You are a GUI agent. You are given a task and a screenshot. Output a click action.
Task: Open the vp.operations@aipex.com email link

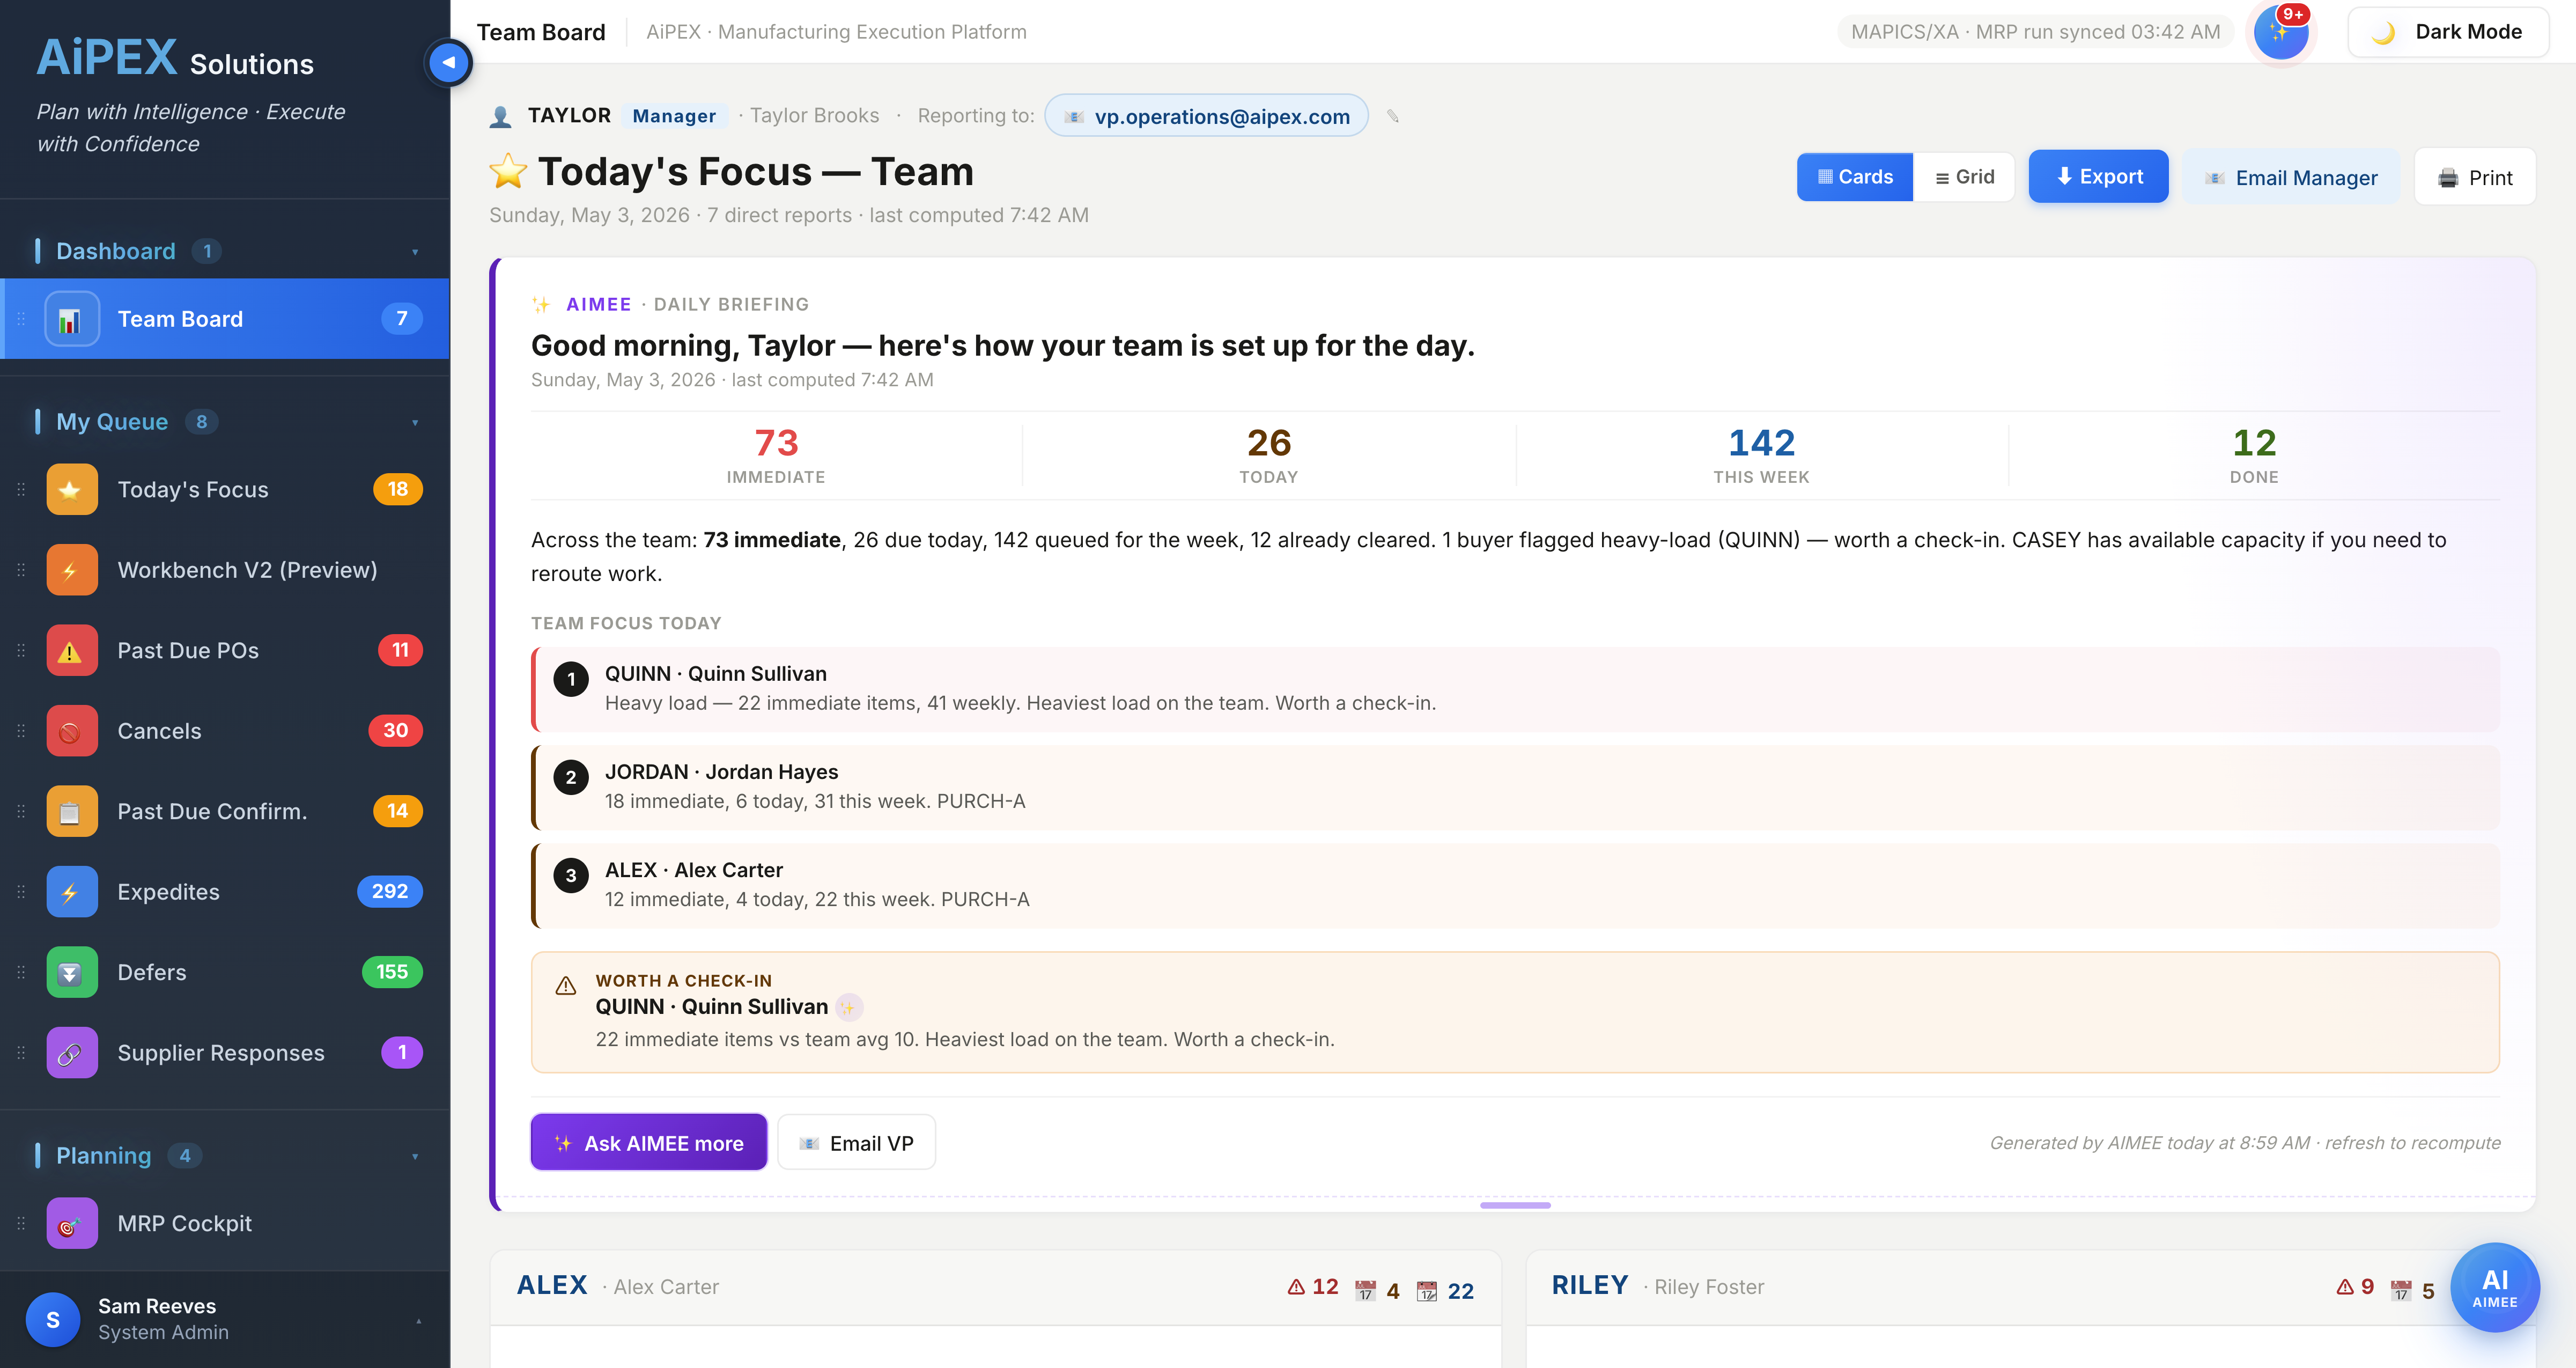tap(1207, 116)
